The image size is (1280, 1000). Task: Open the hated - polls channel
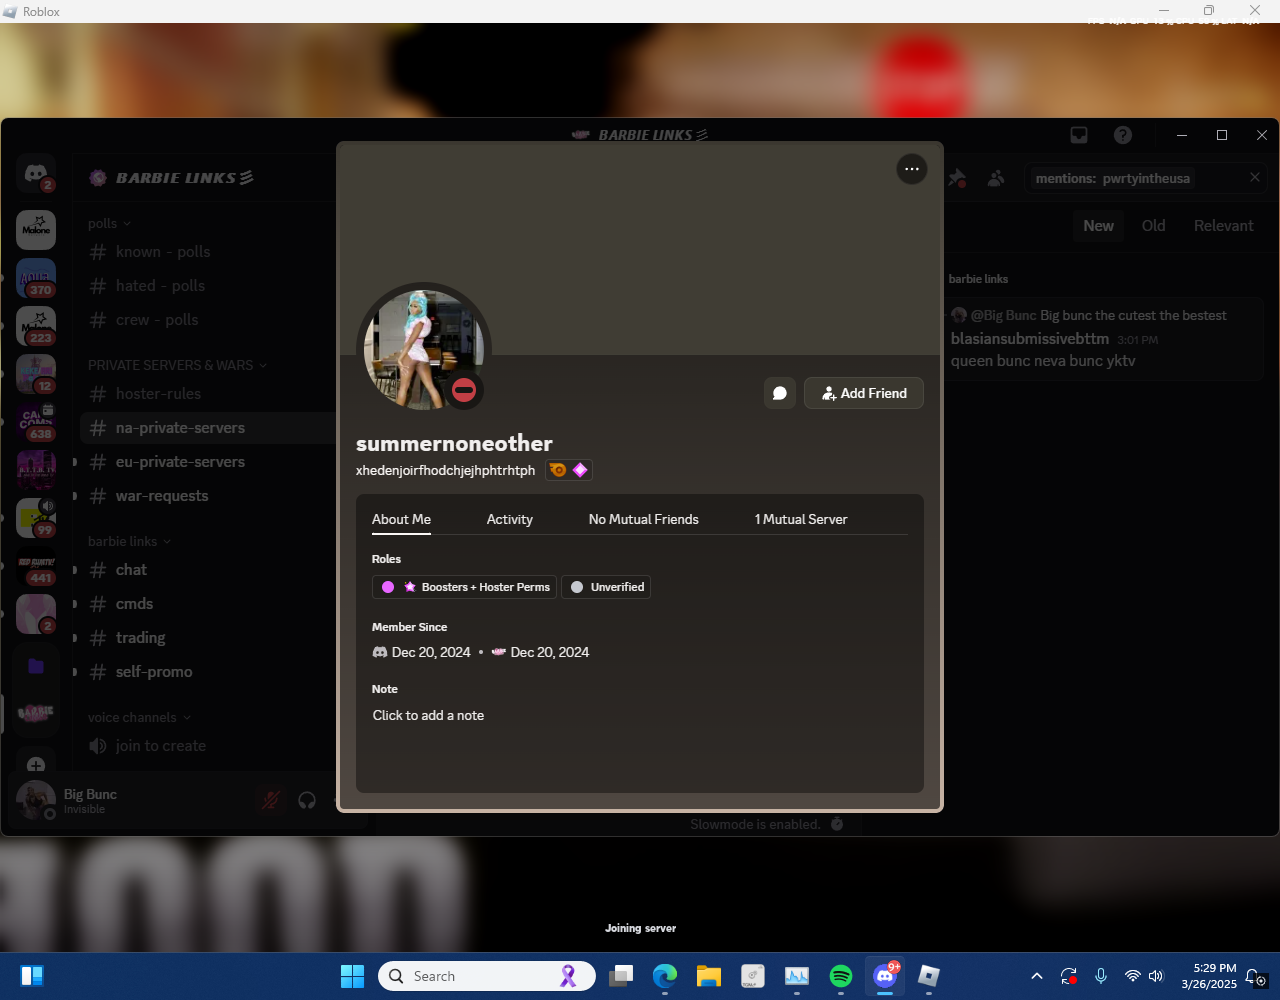click(207, 286)
